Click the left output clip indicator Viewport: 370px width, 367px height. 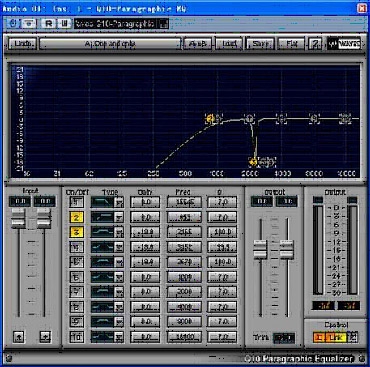[318, 200]
